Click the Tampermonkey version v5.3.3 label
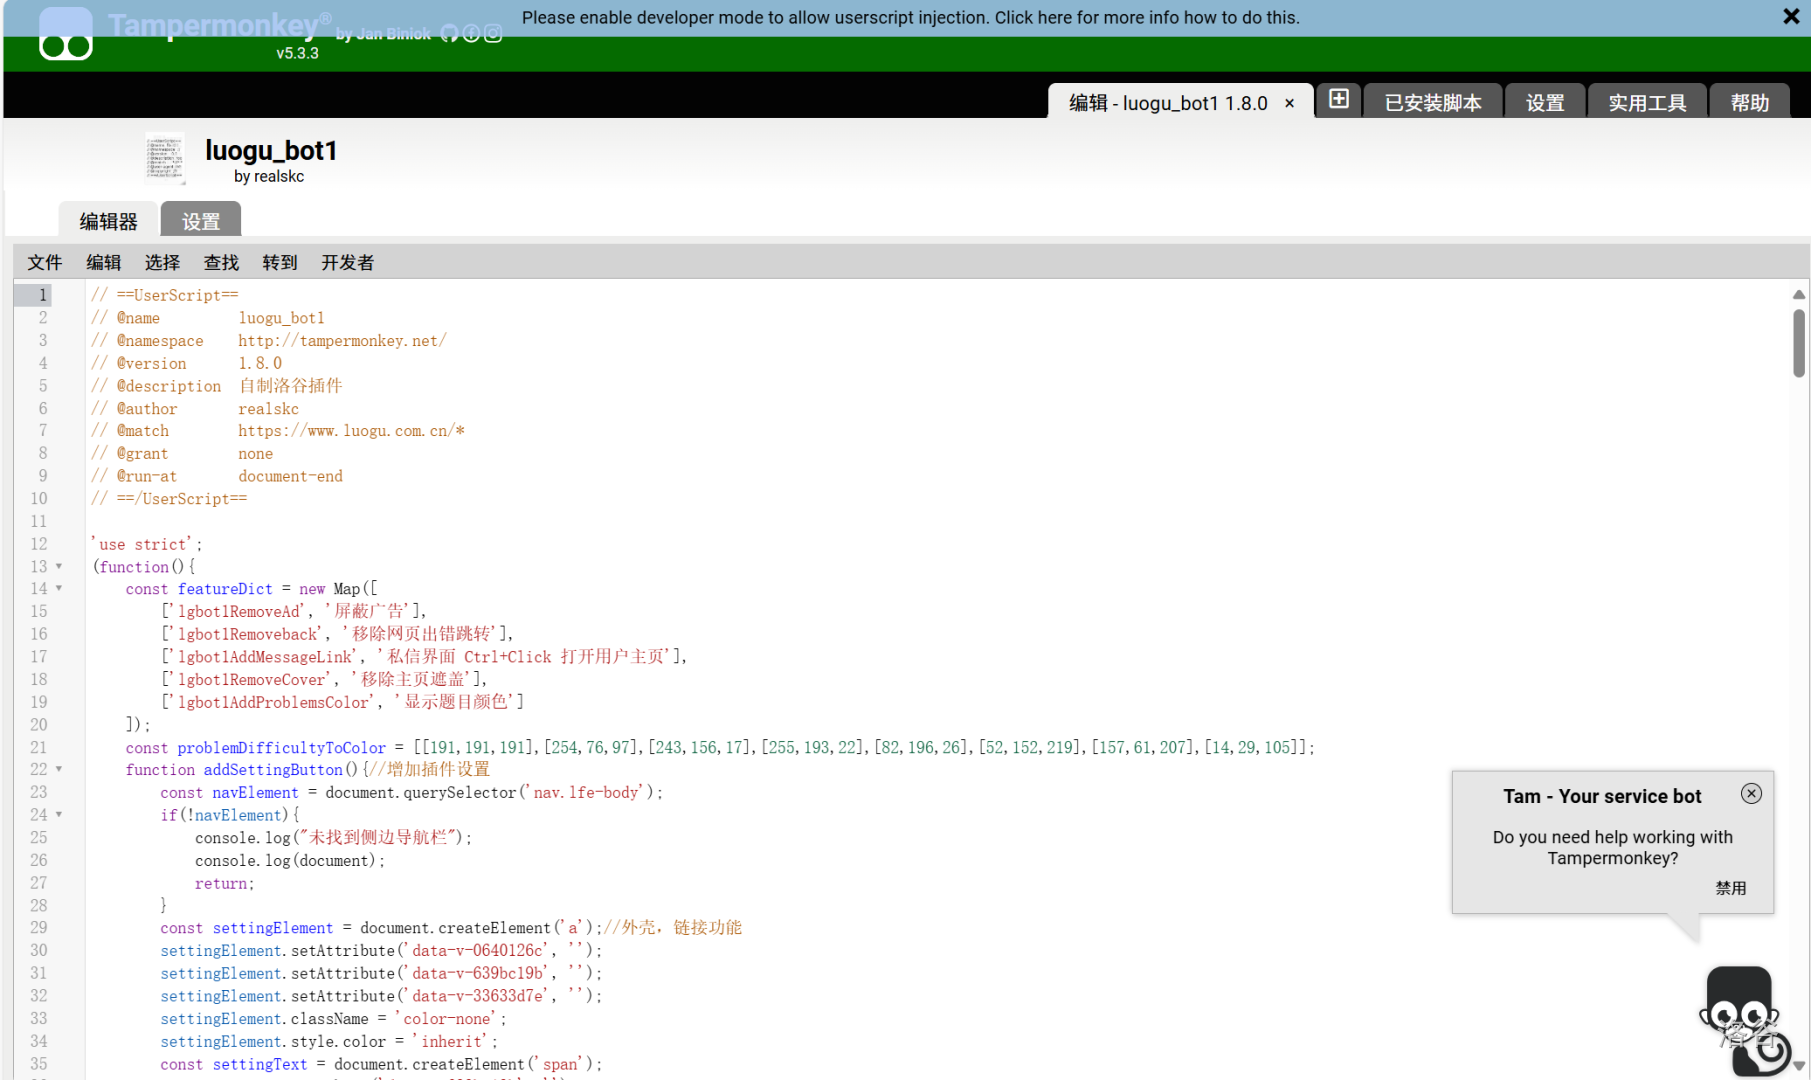 pos(297,53)
